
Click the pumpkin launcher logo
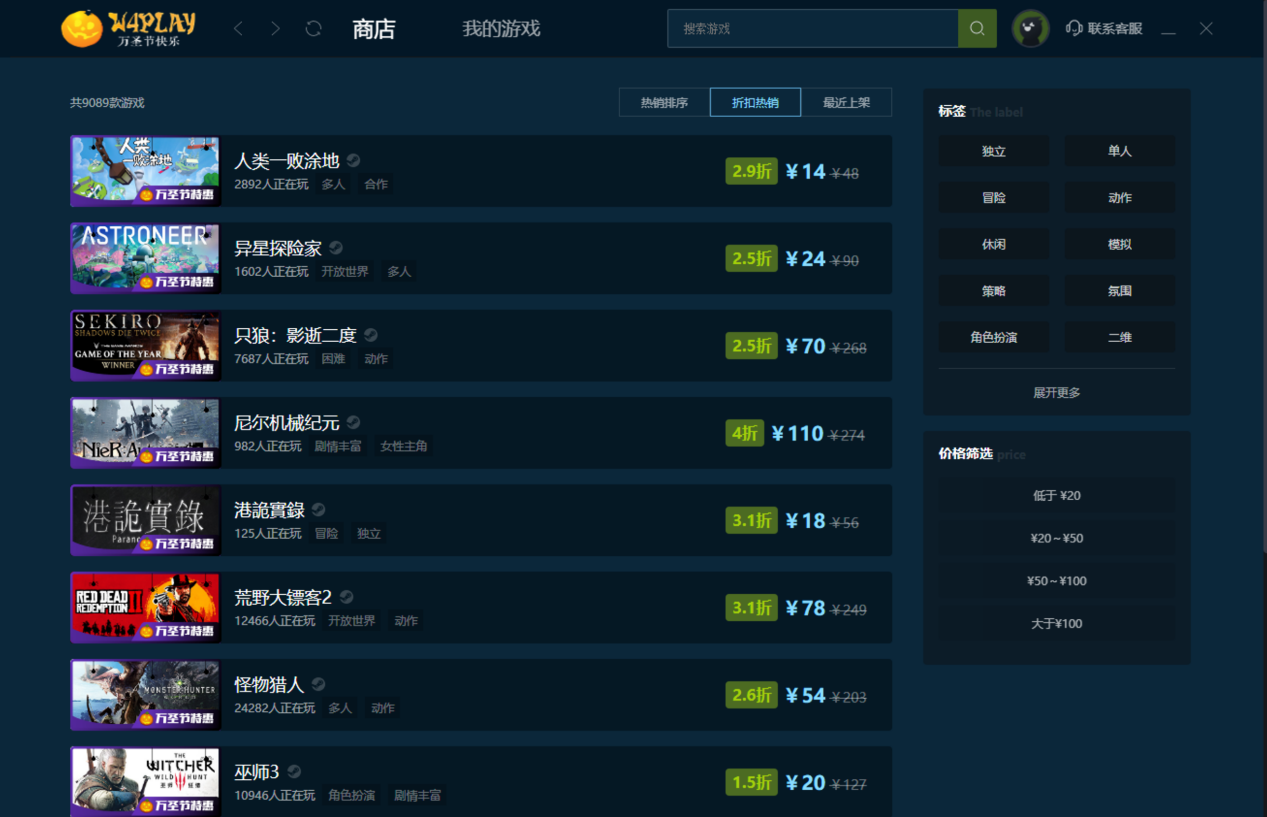coord(82,28)
